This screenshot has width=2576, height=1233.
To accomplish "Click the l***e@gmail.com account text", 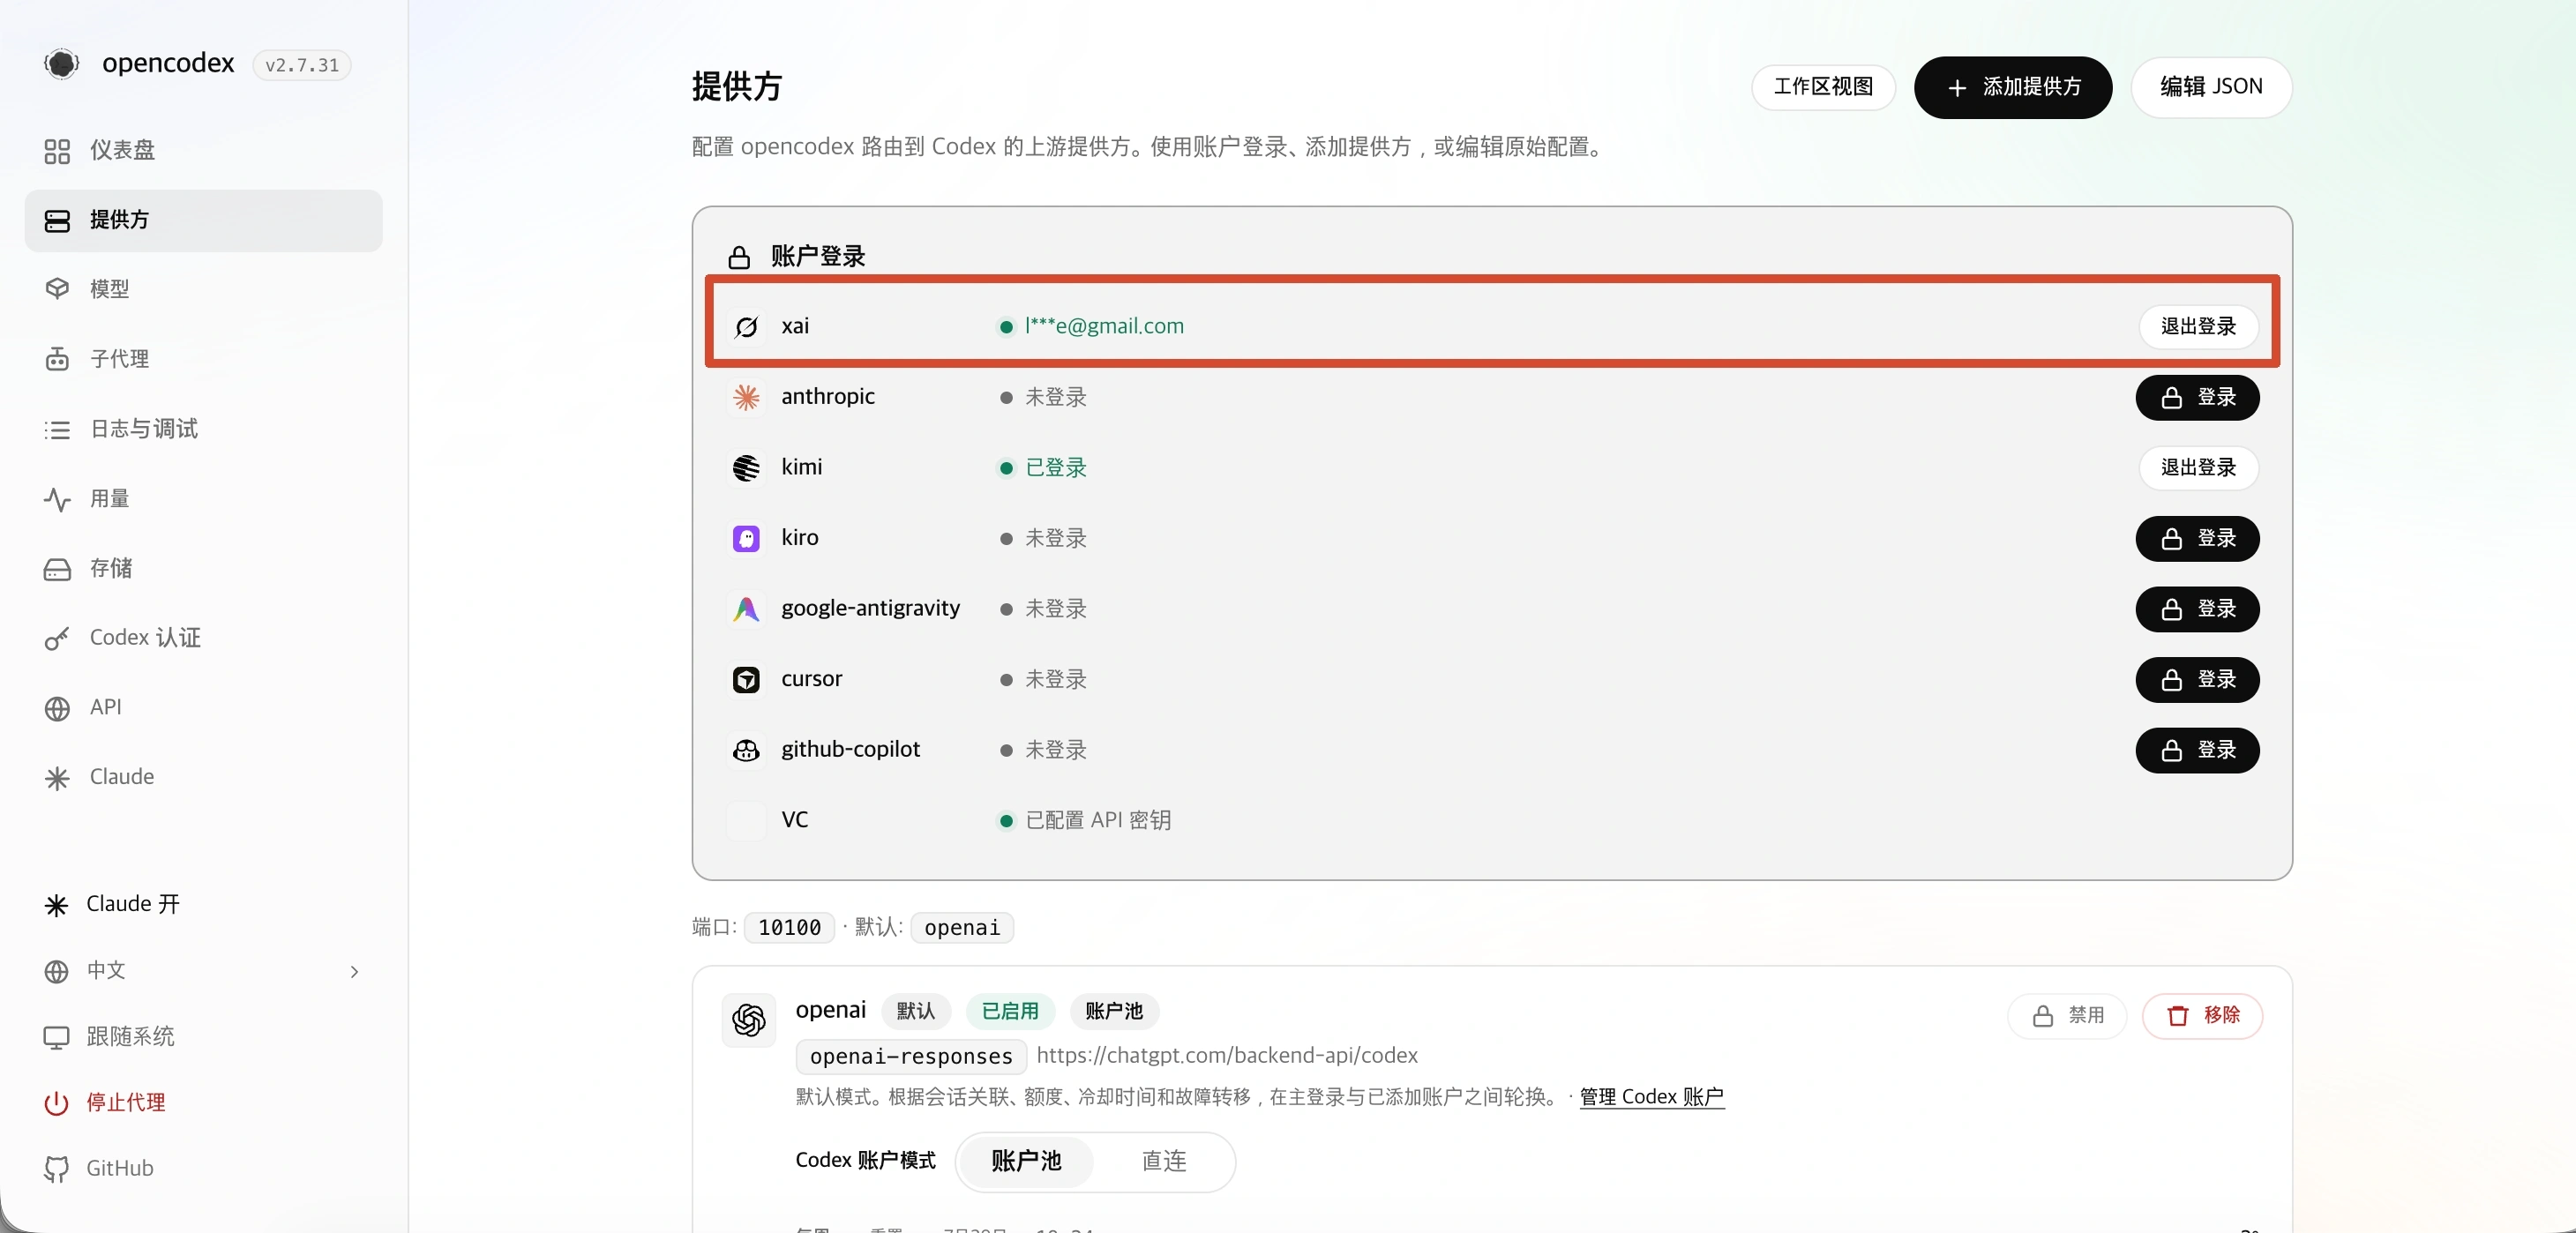I will (1104, 327).
